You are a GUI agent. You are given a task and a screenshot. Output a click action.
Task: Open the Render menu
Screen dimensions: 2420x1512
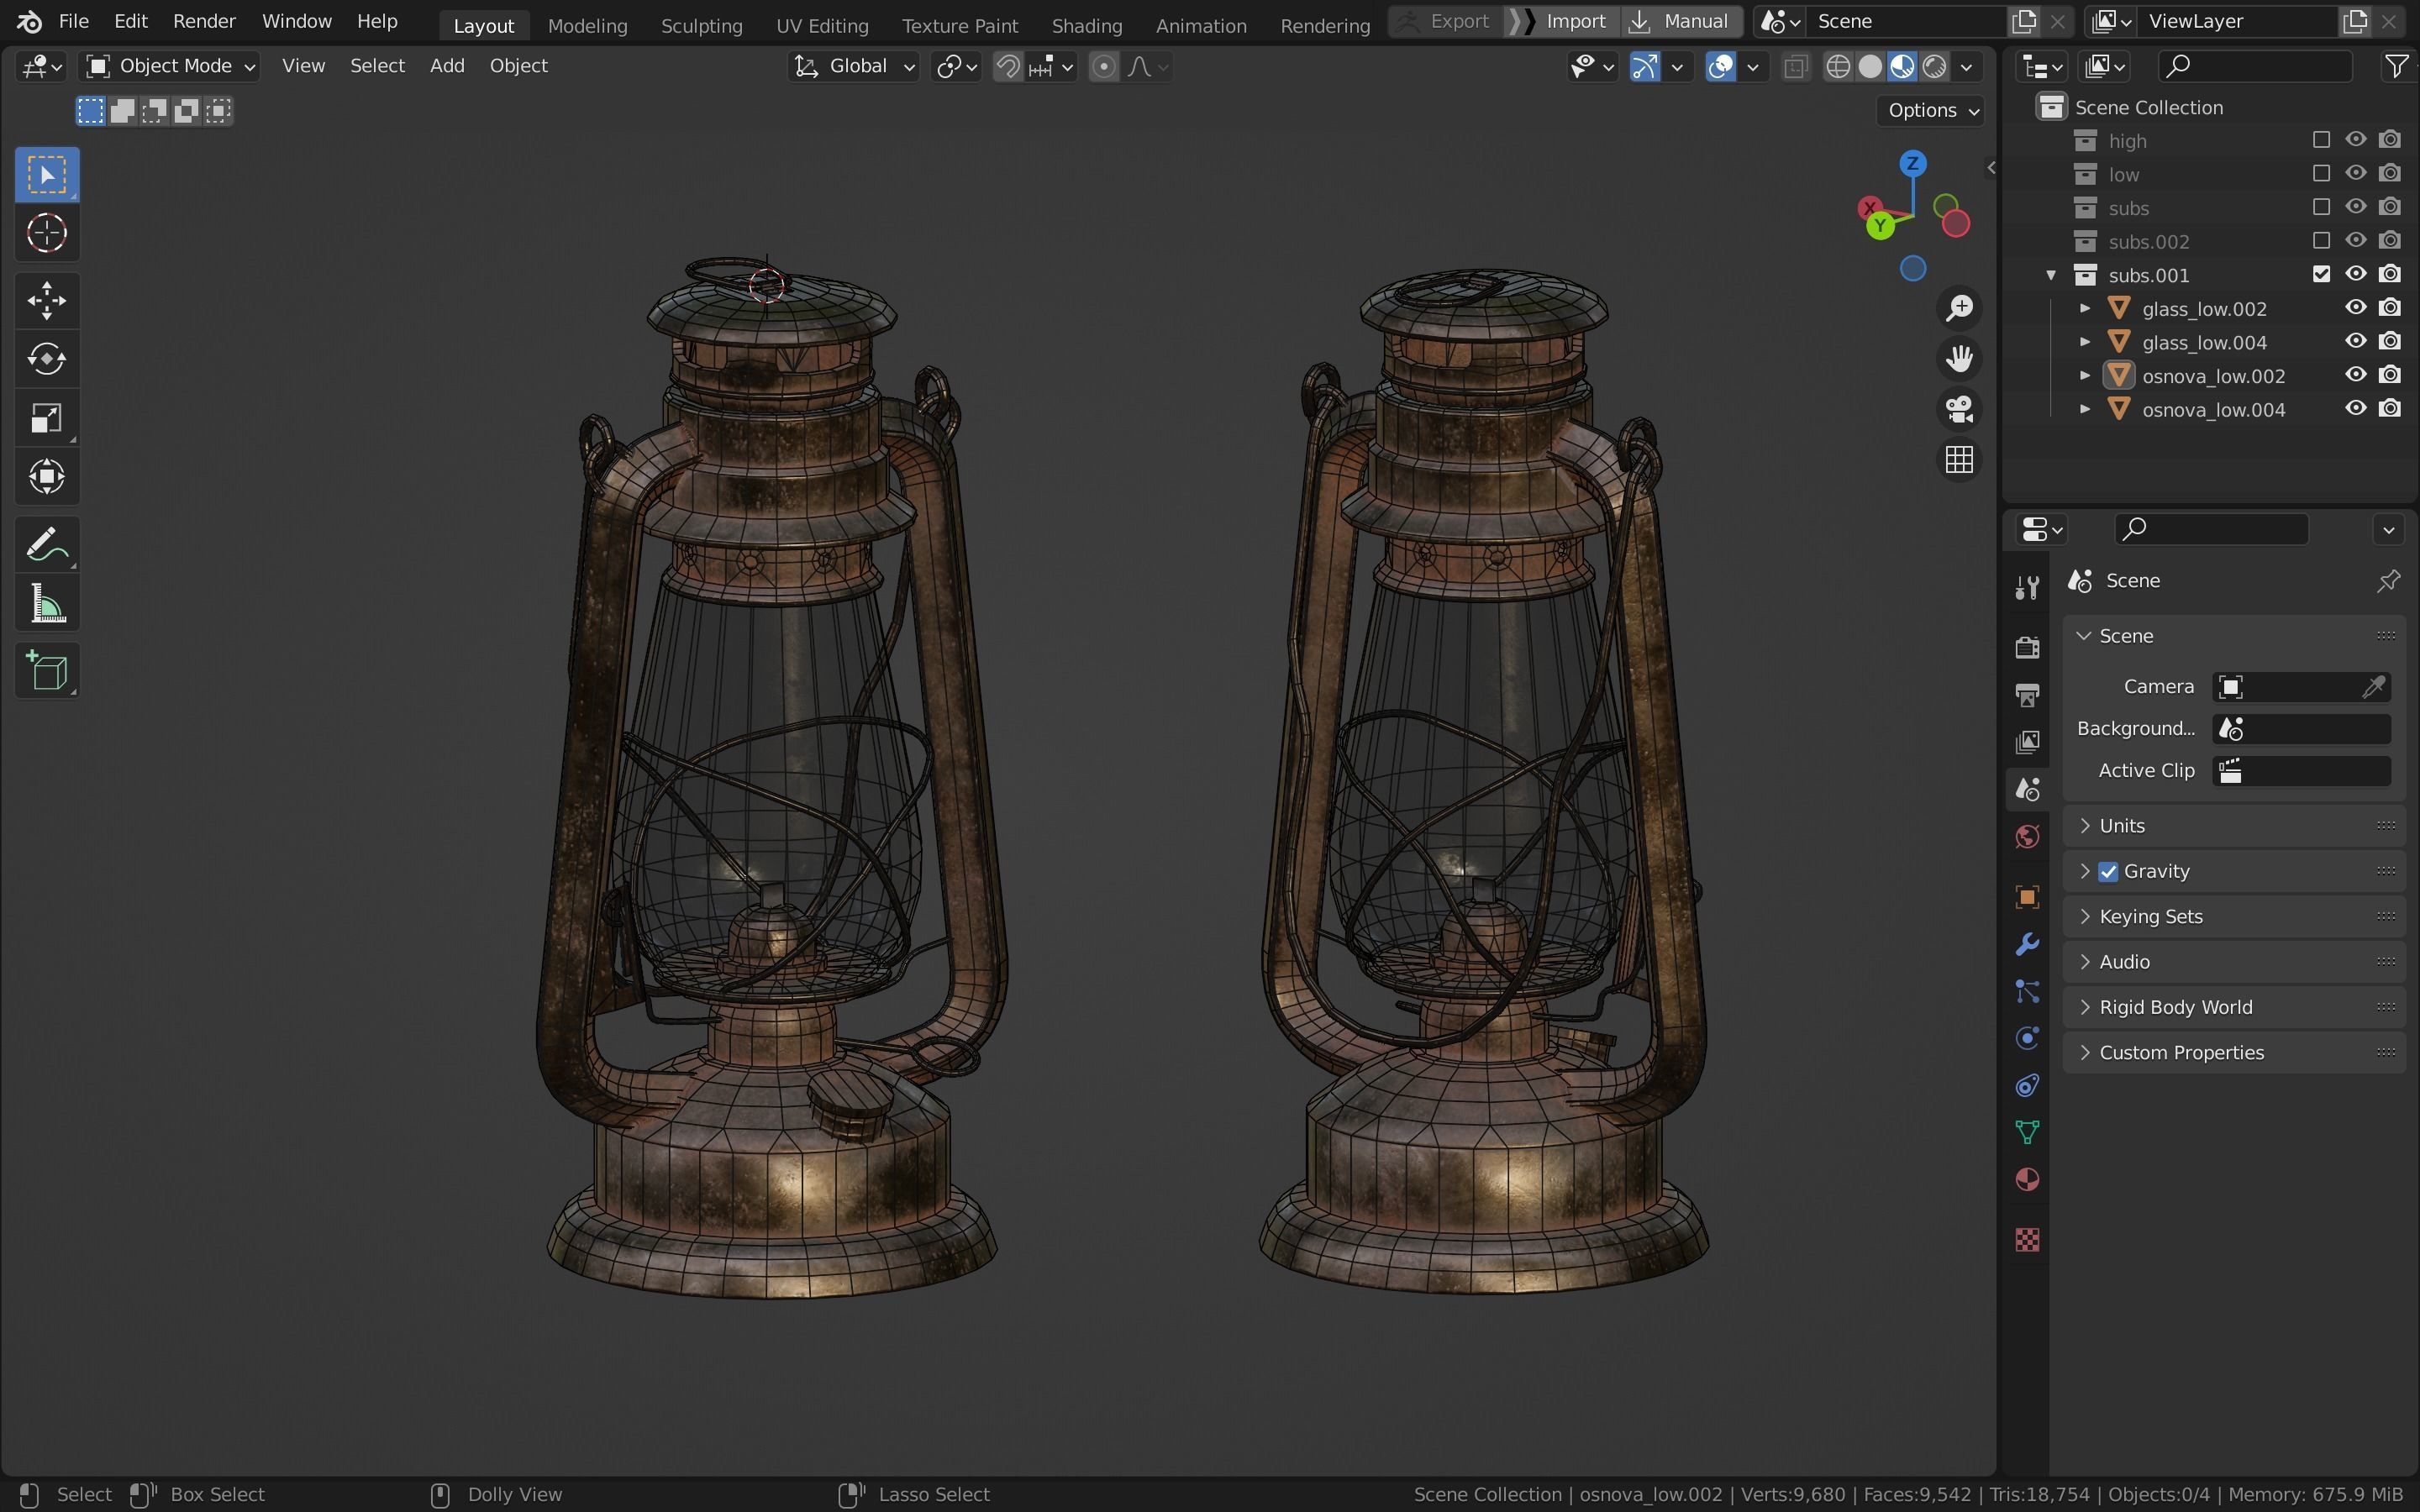pyautogui.click(x=204, y=21)
